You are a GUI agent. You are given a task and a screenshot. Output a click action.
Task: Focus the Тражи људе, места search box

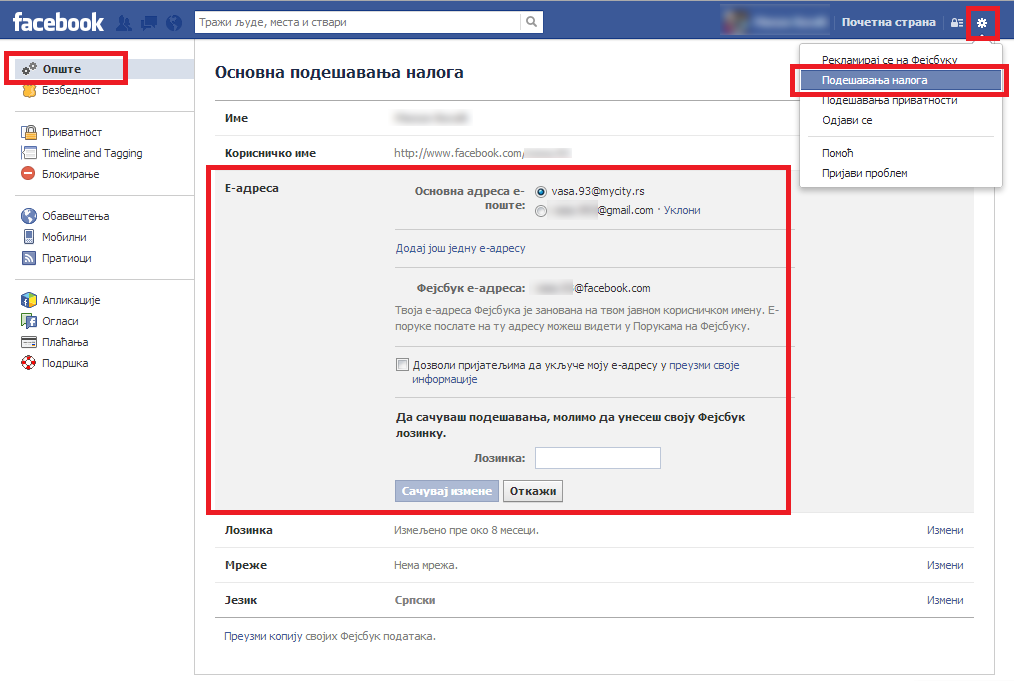(358, 22)
